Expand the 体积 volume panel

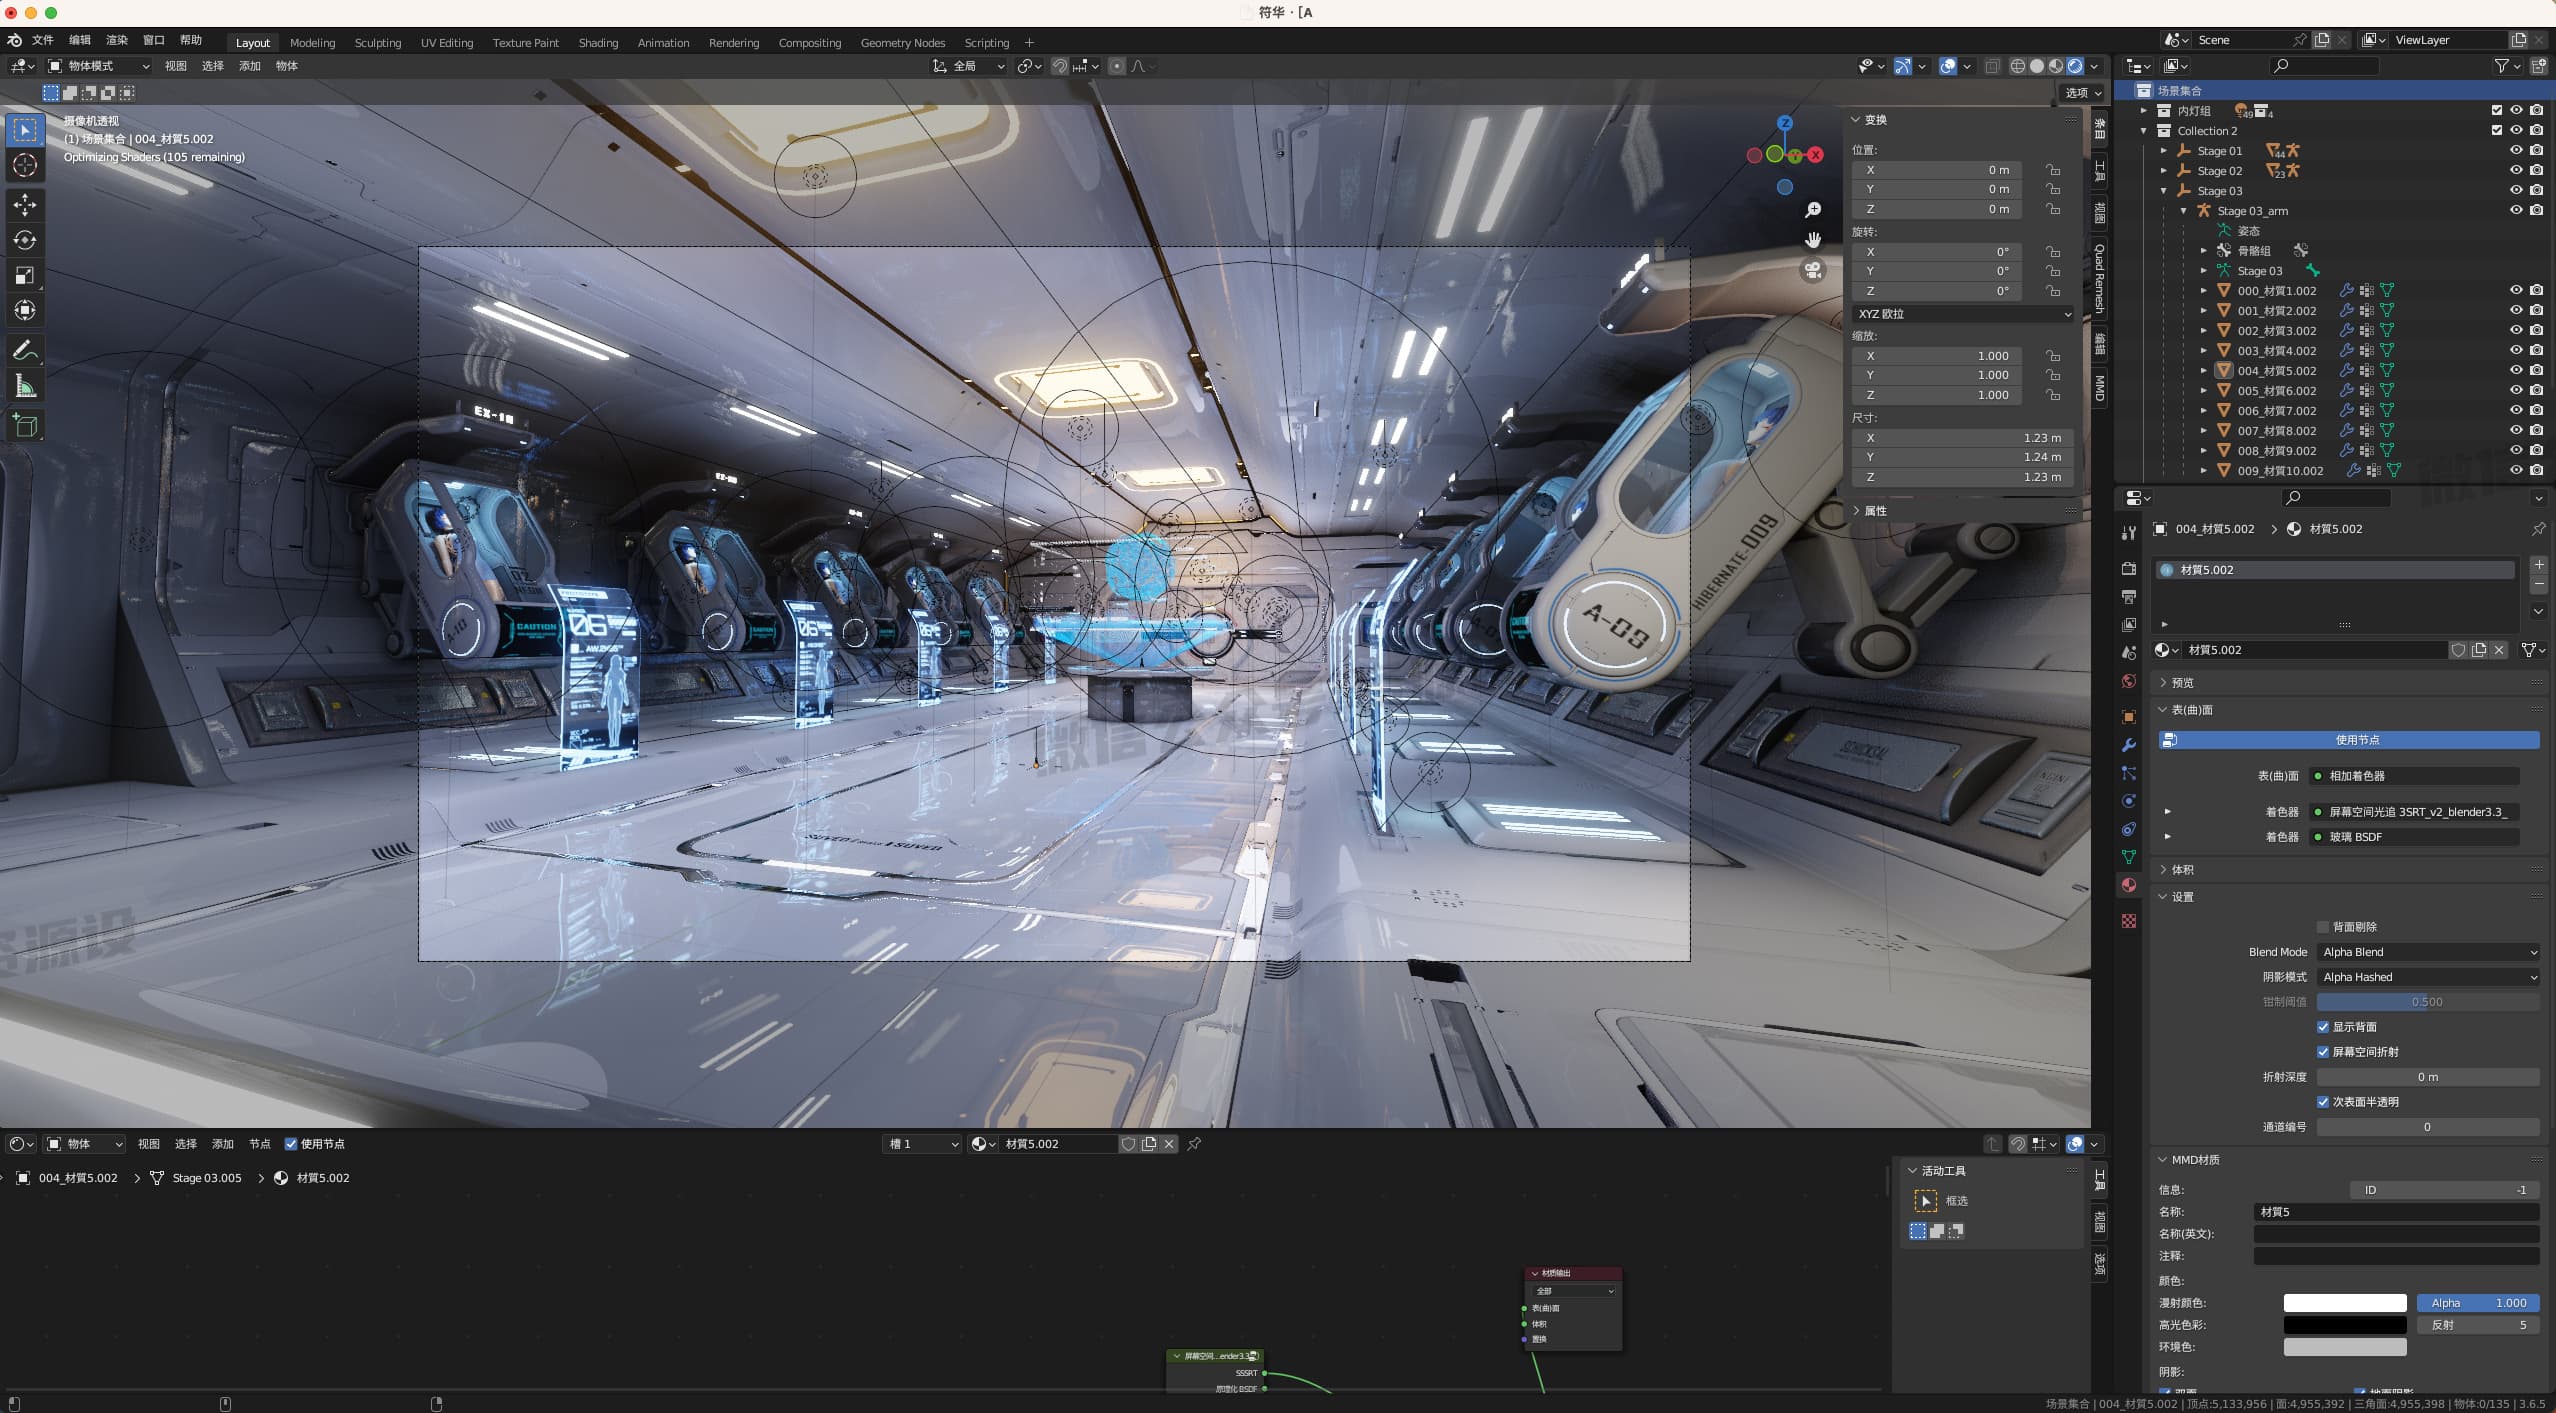coord(2182,870)
